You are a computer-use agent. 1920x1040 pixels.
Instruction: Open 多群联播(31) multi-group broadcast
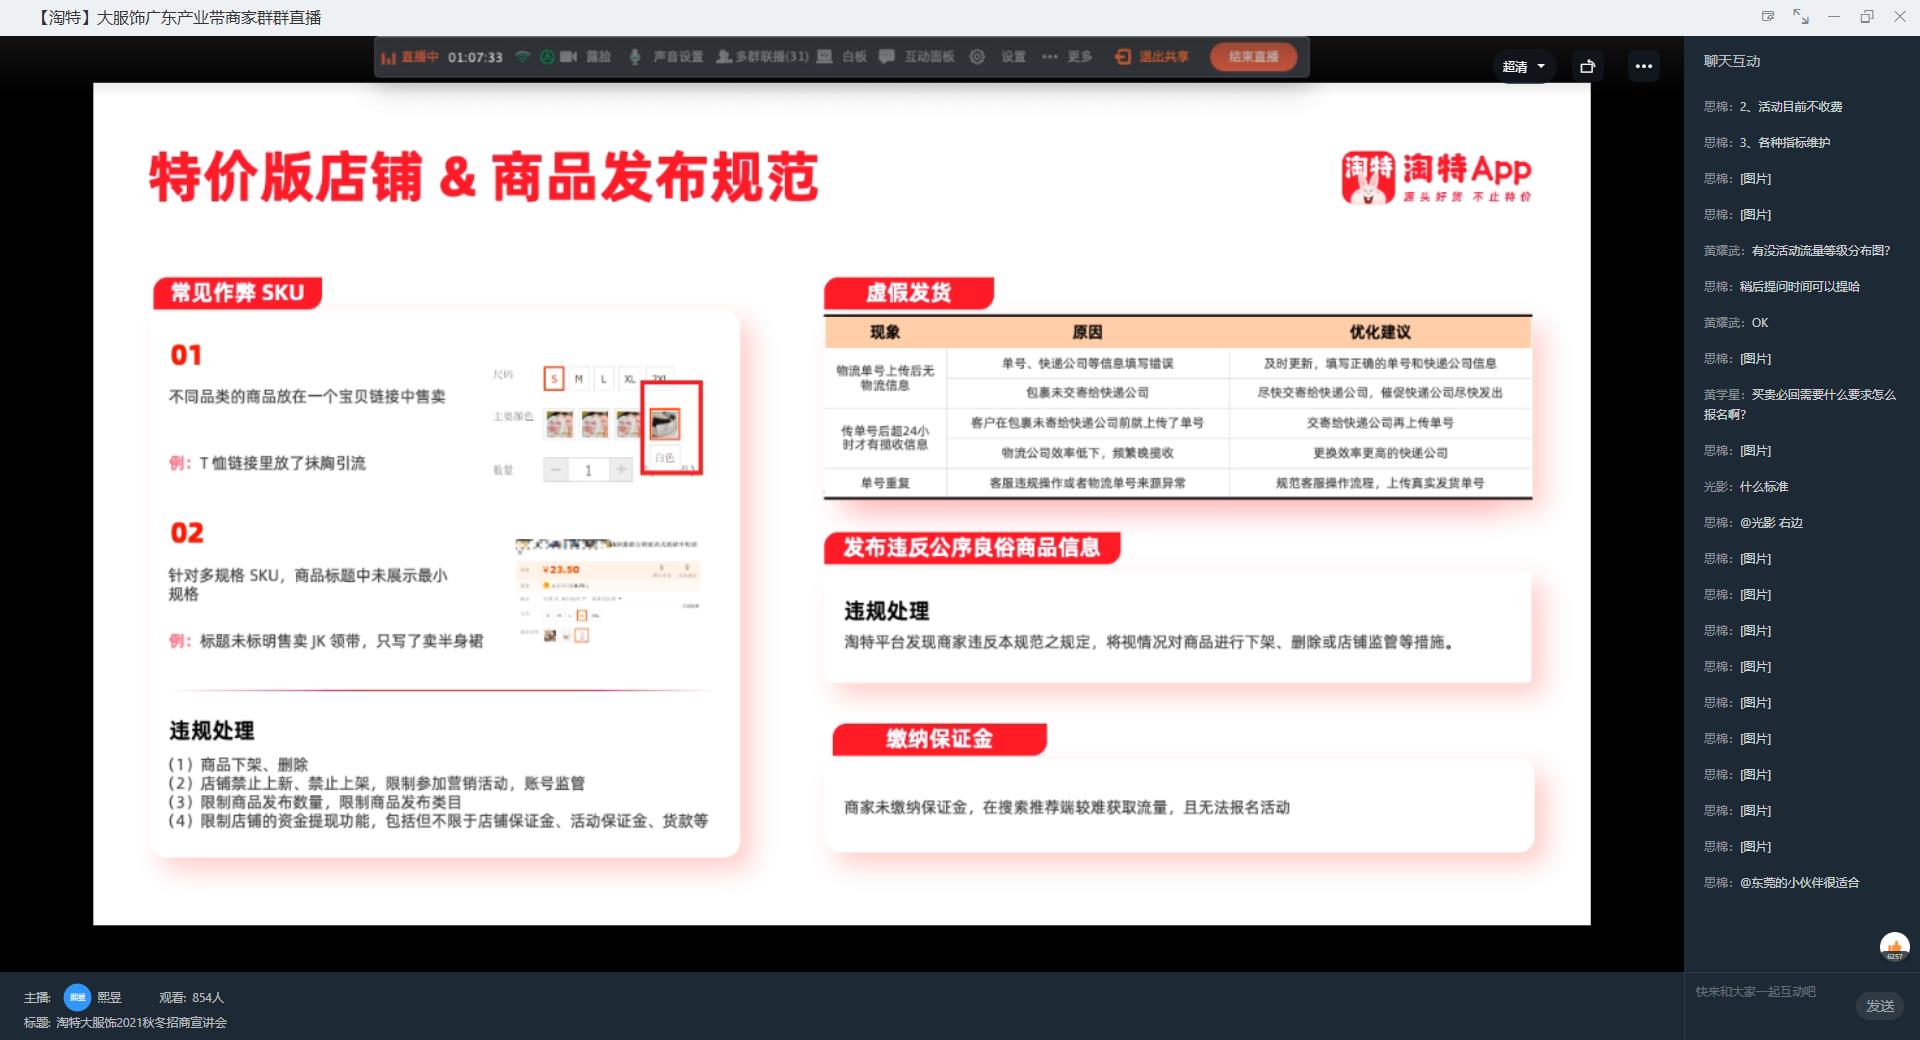(762, 57)
